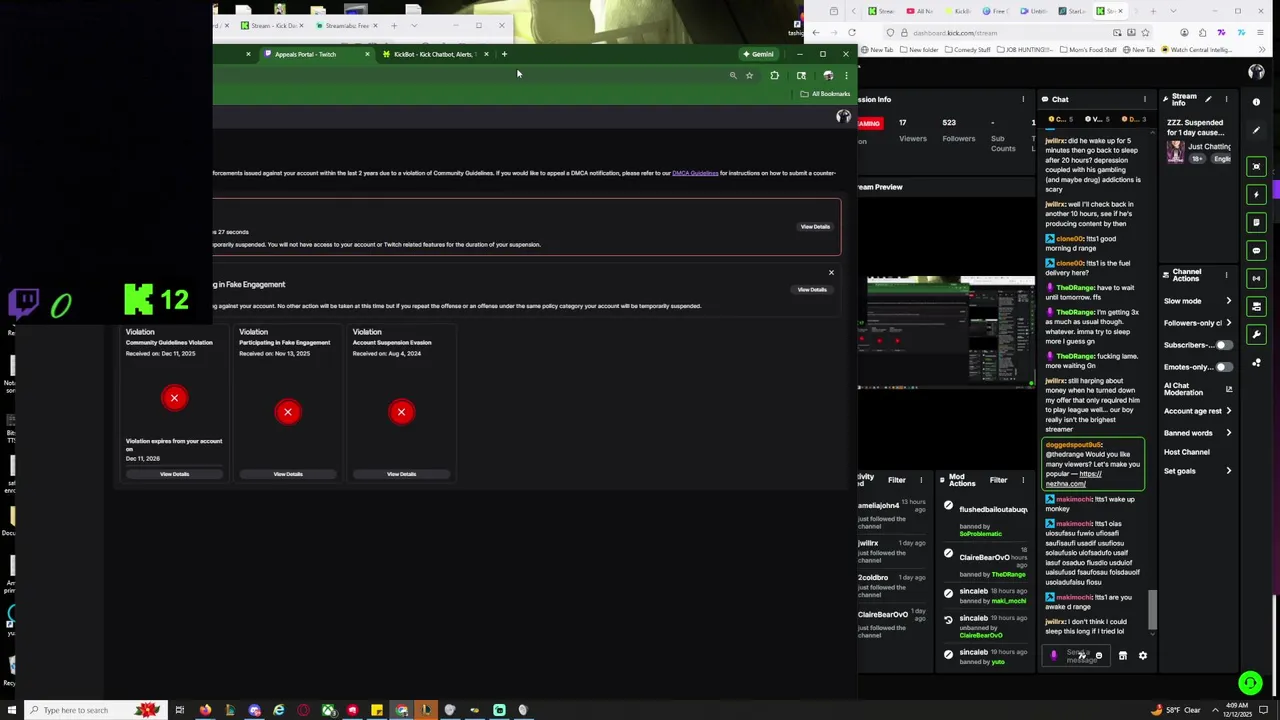This screenshot has width=1280, height=720.
Task: Click the Gemini button in Chrome
Action: pos(758,54)
